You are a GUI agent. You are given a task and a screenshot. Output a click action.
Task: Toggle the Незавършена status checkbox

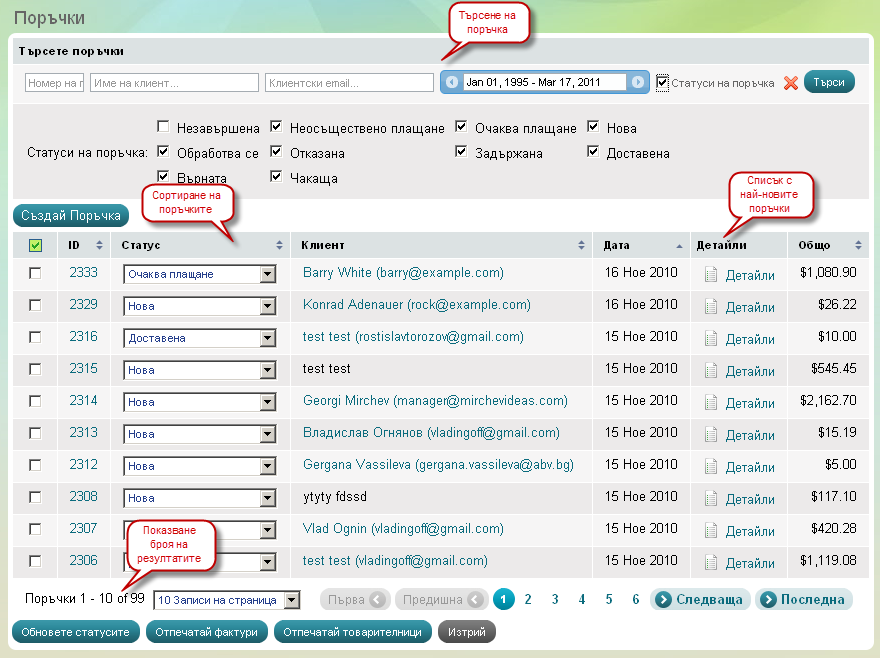point(163,127)
